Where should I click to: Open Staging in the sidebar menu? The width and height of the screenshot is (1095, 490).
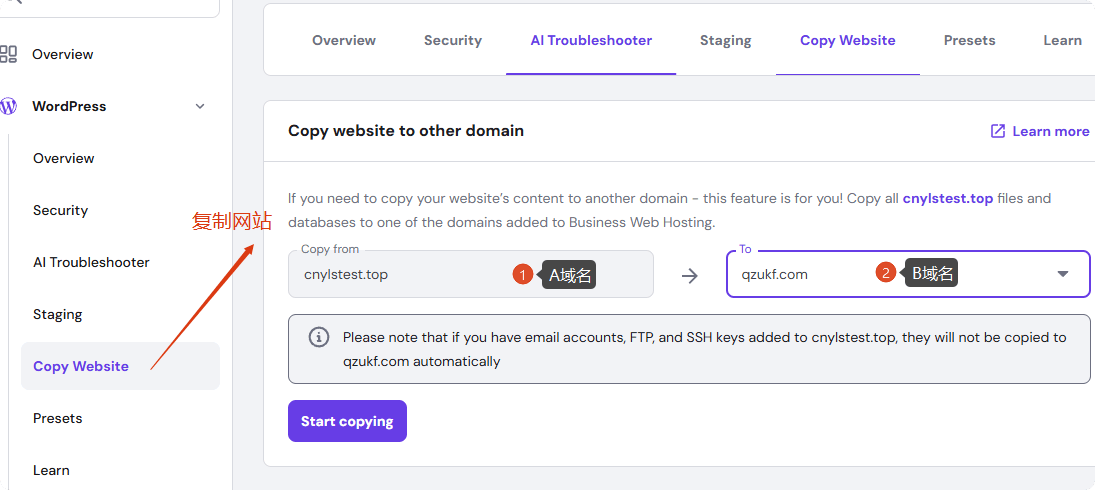(58, 314)
